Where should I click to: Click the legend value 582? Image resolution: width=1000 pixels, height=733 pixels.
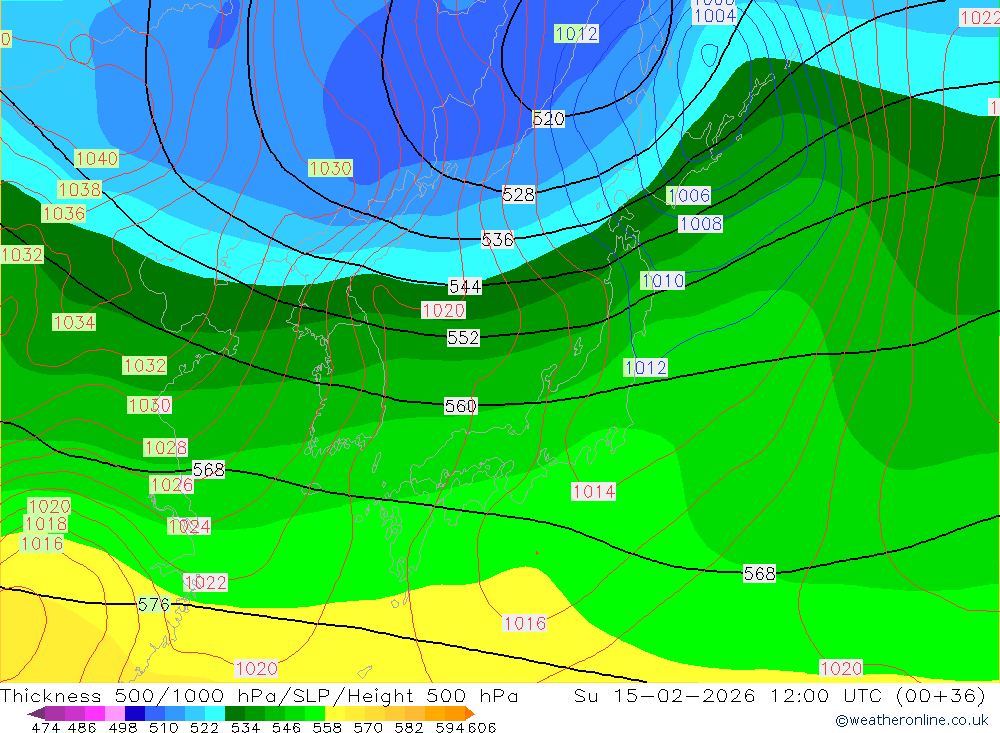coord(408,727)
